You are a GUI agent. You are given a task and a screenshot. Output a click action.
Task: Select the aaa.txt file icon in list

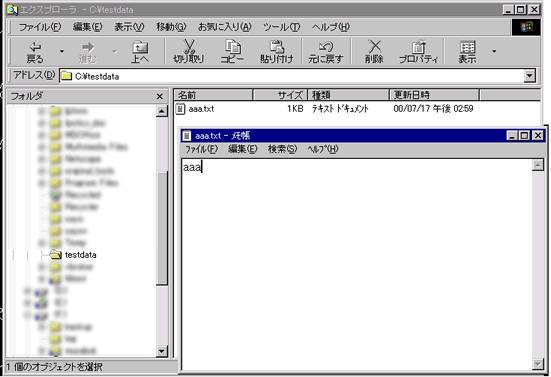coord(180,109)
